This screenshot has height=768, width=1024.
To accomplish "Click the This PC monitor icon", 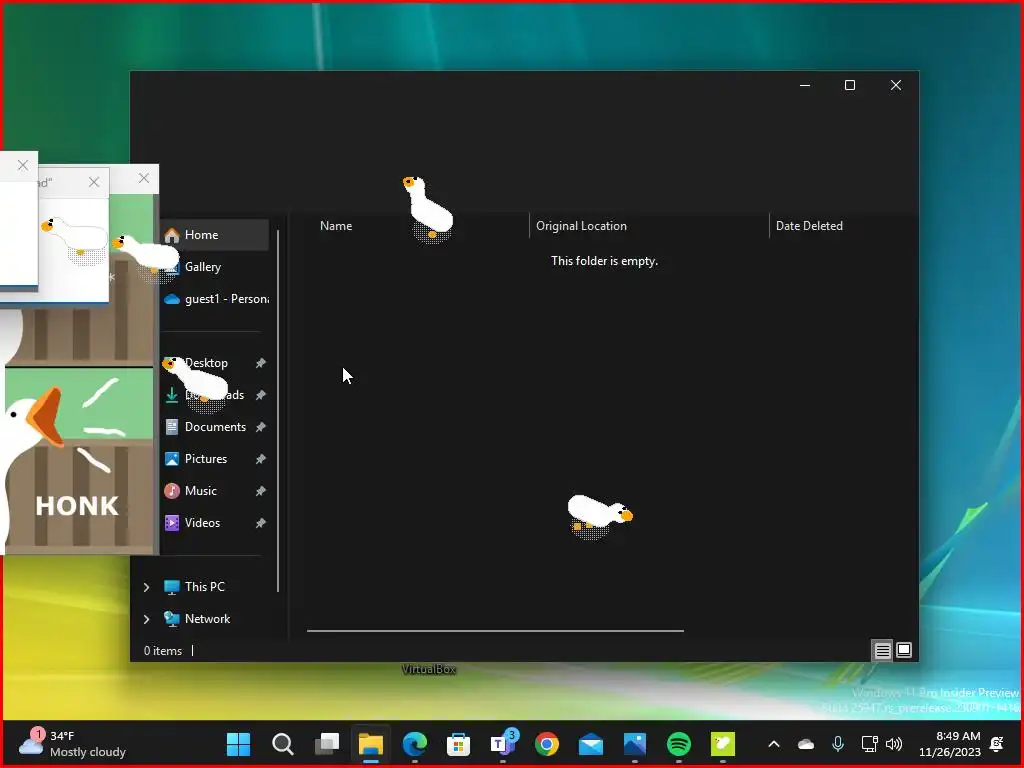I will tap(172, 587).
